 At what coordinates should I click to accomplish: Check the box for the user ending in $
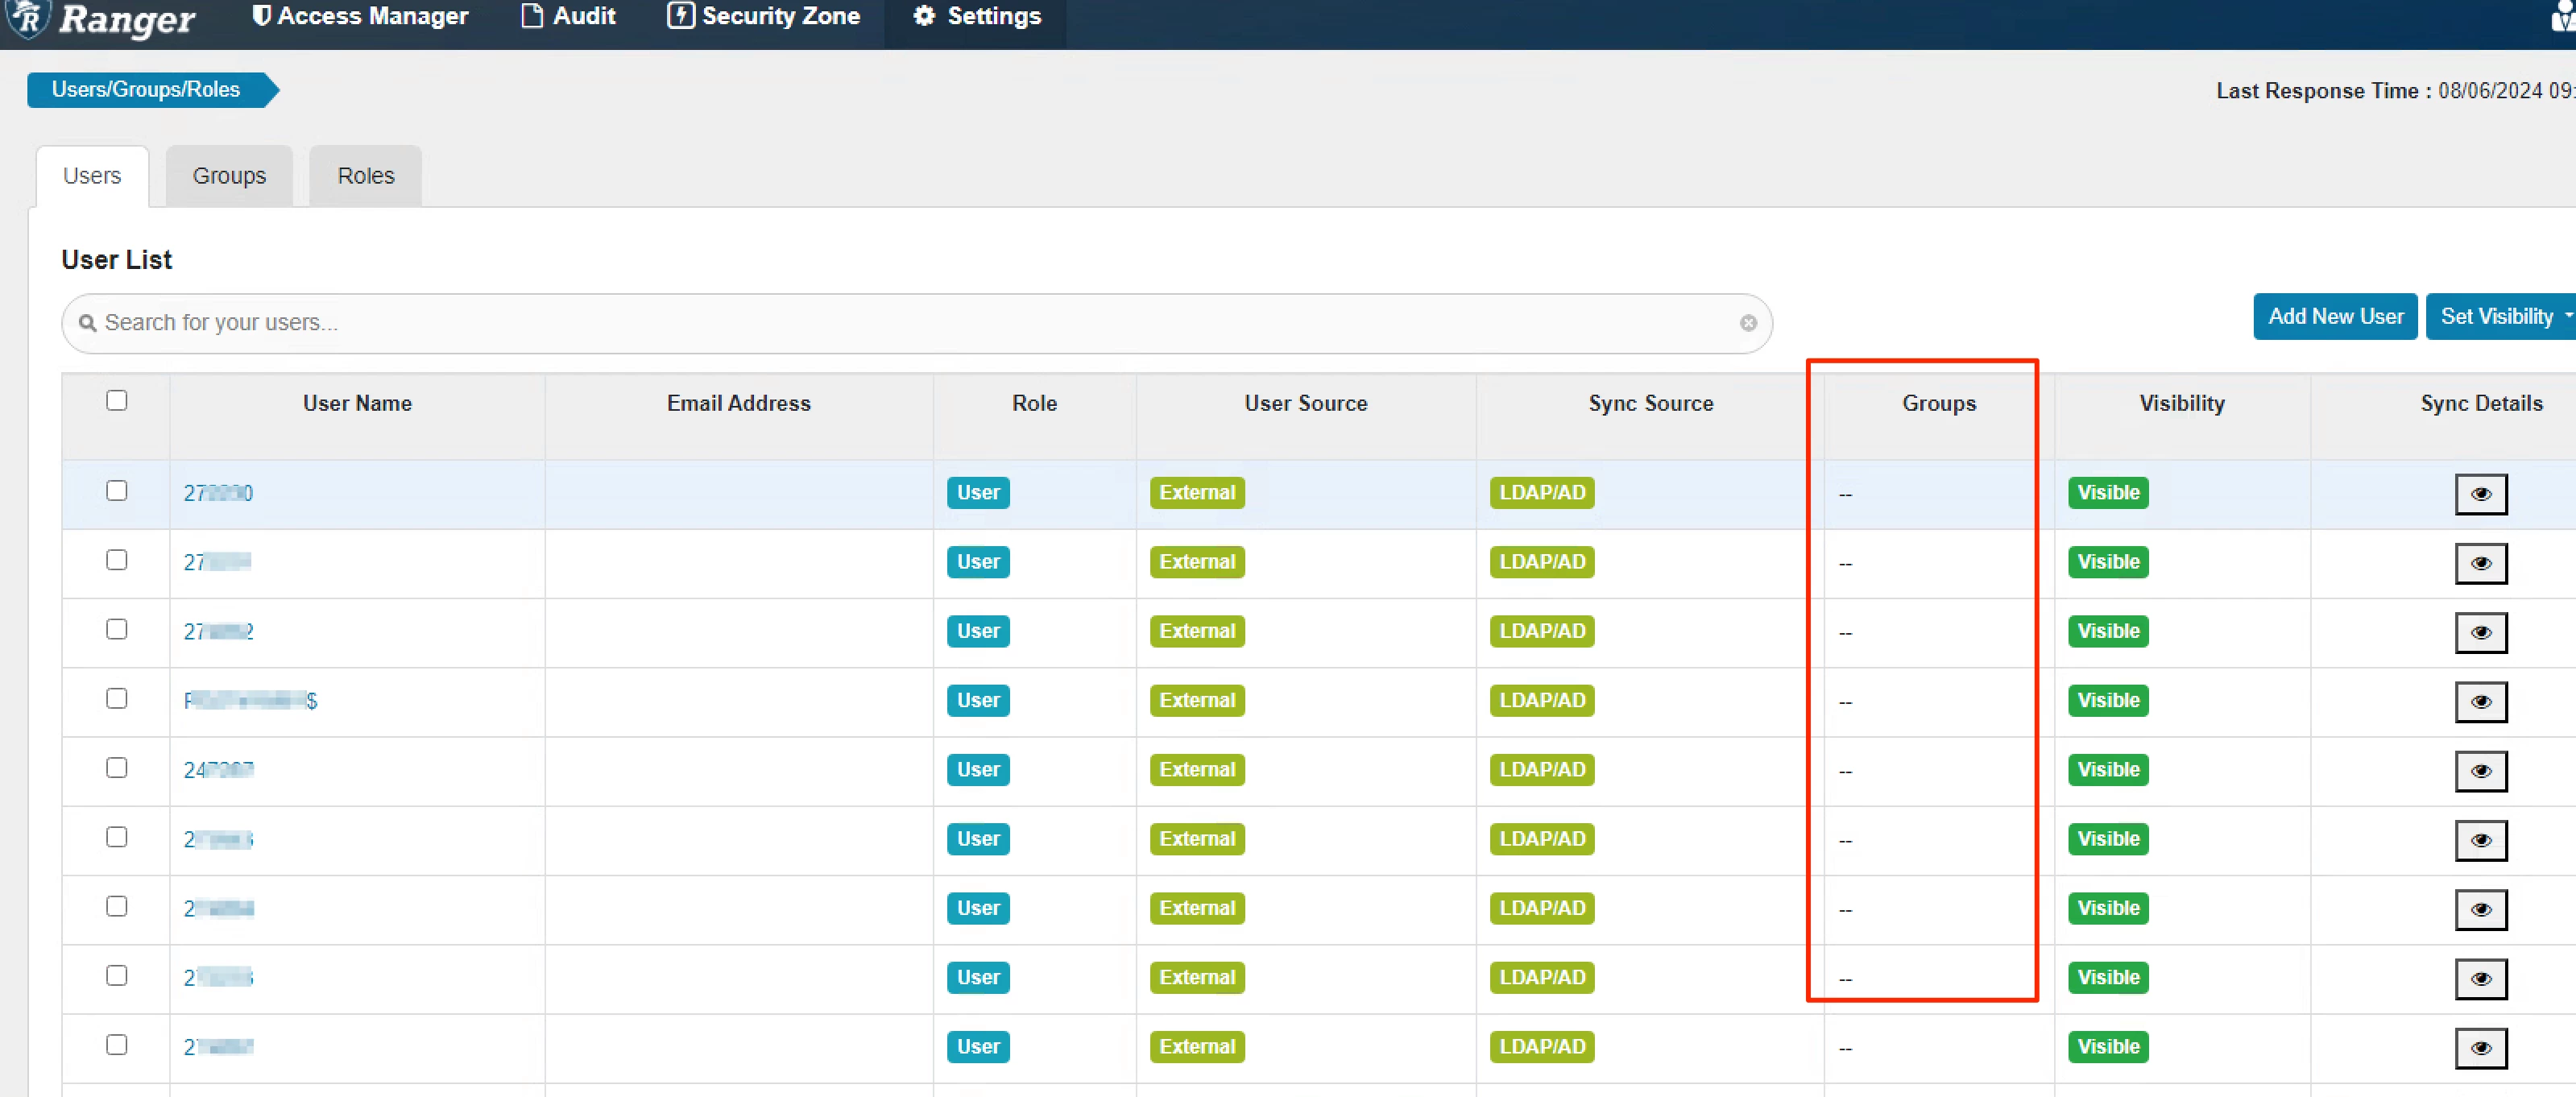point(117,699)
